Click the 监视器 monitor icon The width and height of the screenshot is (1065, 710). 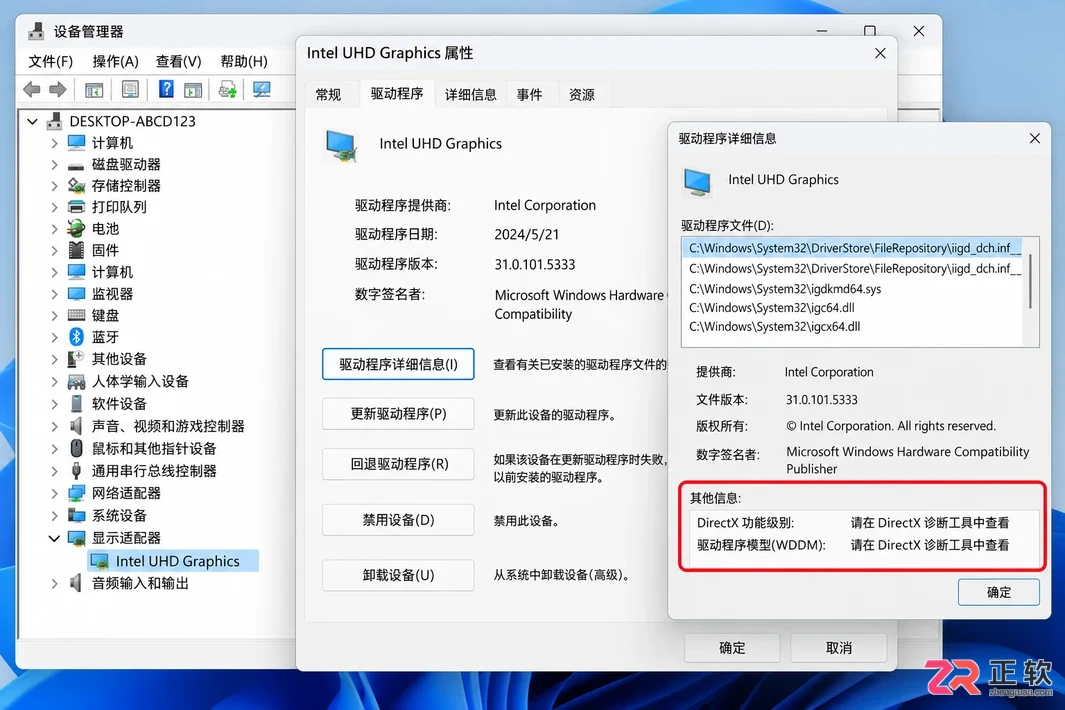pos(76,294)
